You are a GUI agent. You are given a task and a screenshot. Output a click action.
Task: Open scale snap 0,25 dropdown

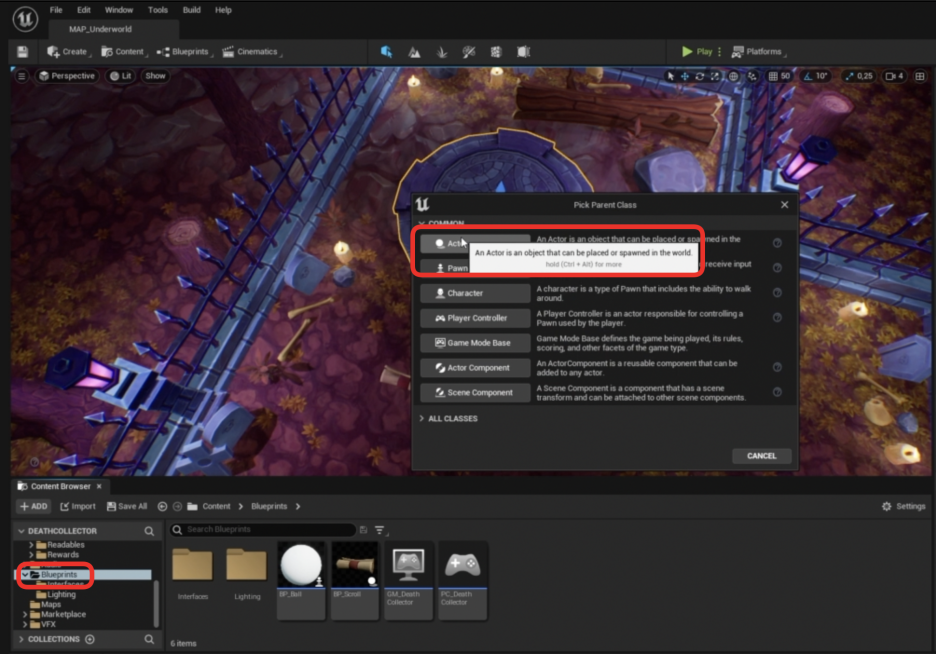[x=865, y=76]
